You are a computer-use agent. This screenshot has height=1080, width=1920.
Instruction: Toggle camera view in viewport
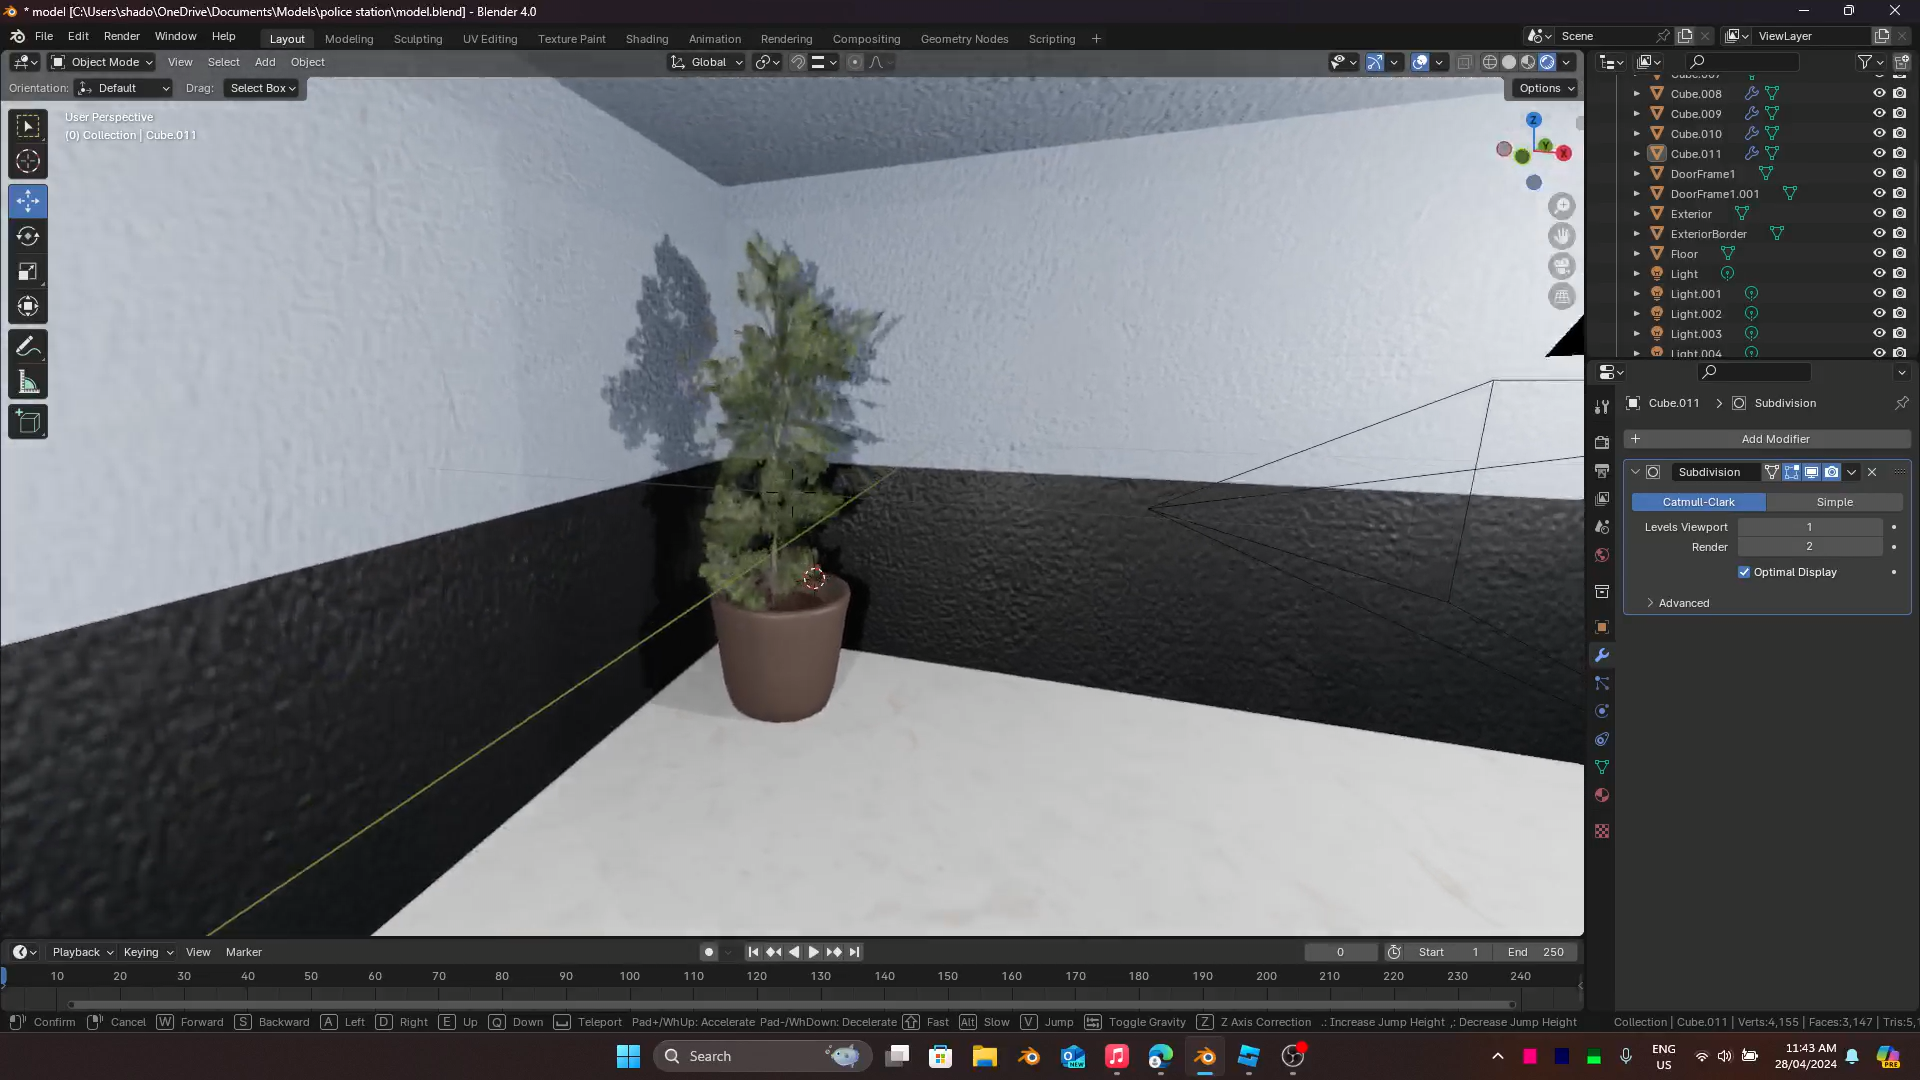[x=1561, y=266]
